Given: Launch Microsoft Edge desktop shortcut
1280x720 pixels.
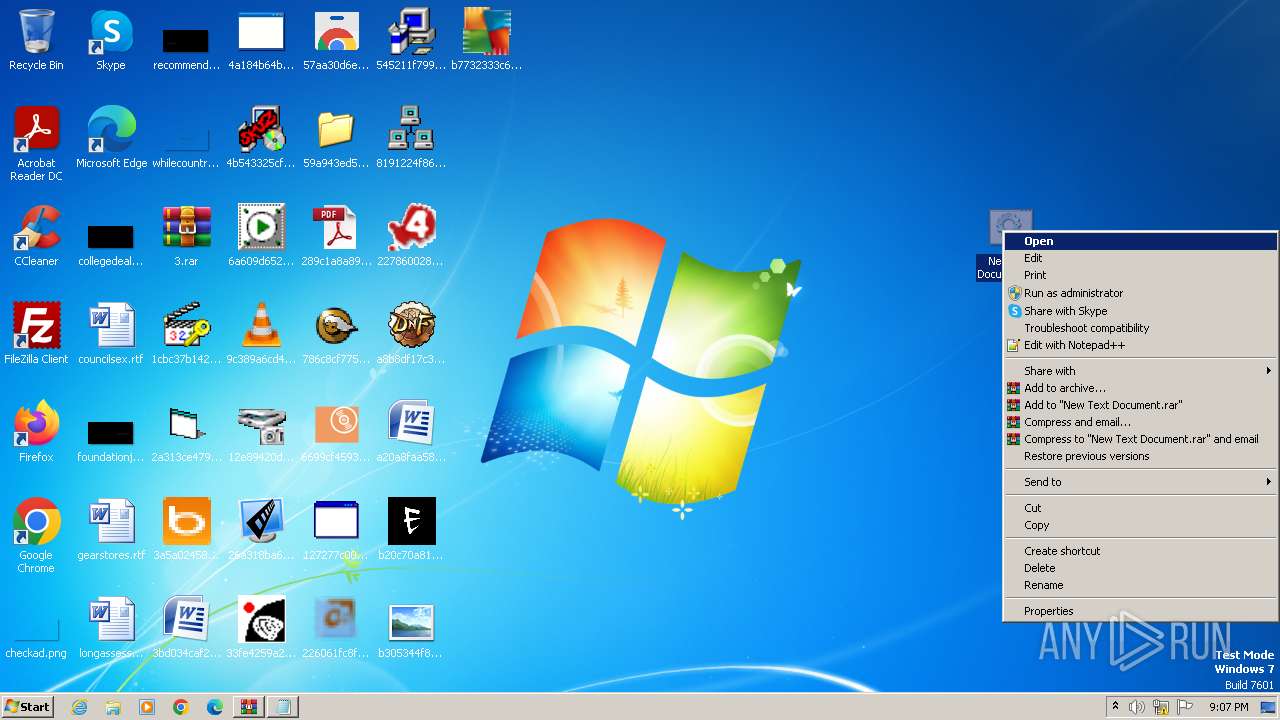Looking at the screenshot, I should pos(111,138).
